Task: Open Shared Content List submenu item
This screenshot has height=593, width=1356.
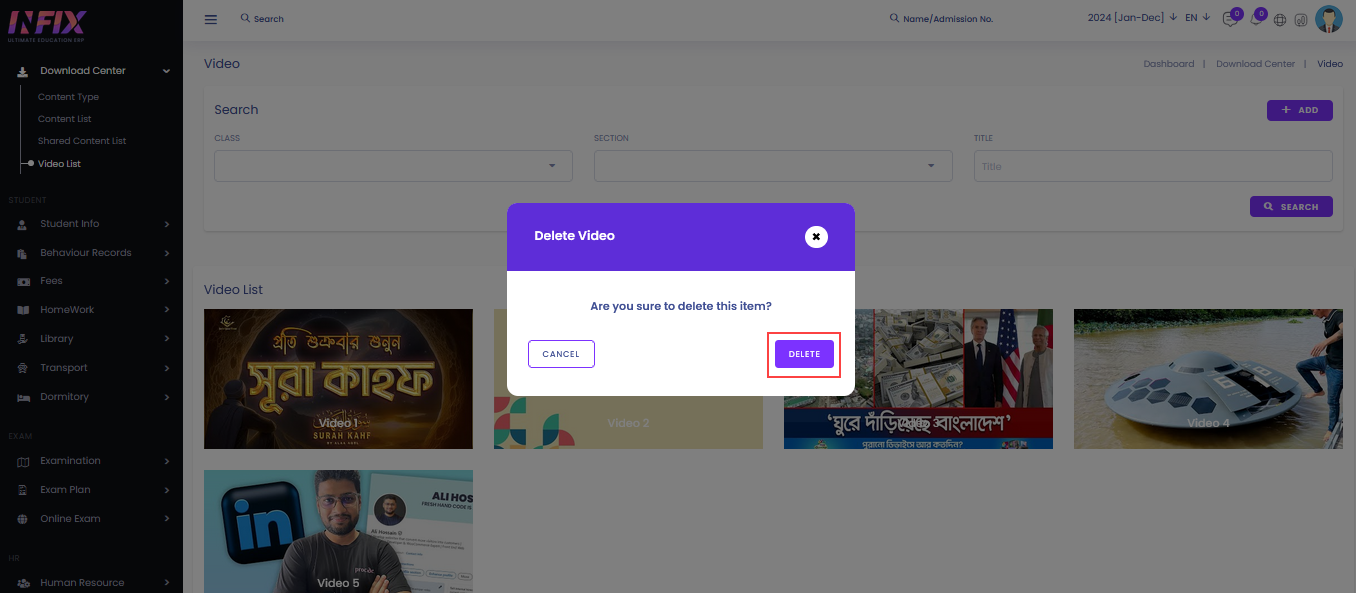Action: click(82, 141)
